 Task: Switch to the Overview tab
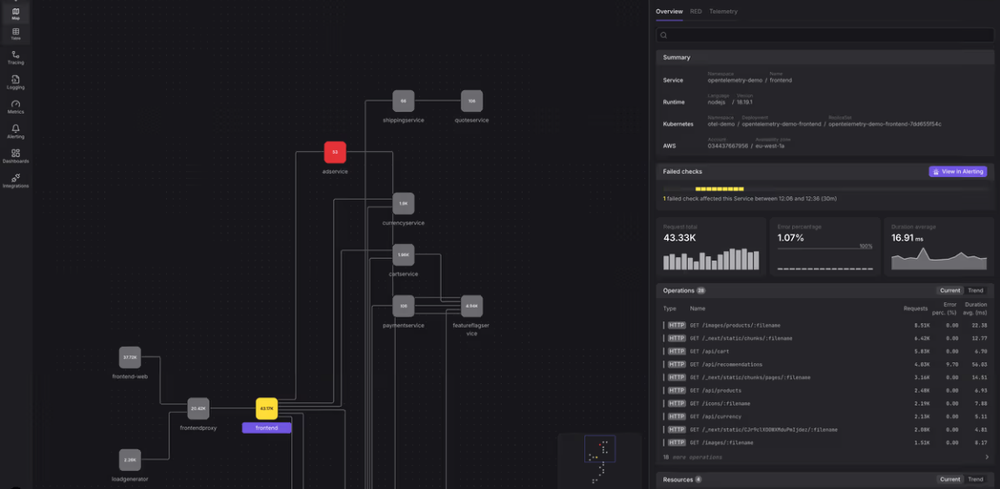tap(669, 11)
